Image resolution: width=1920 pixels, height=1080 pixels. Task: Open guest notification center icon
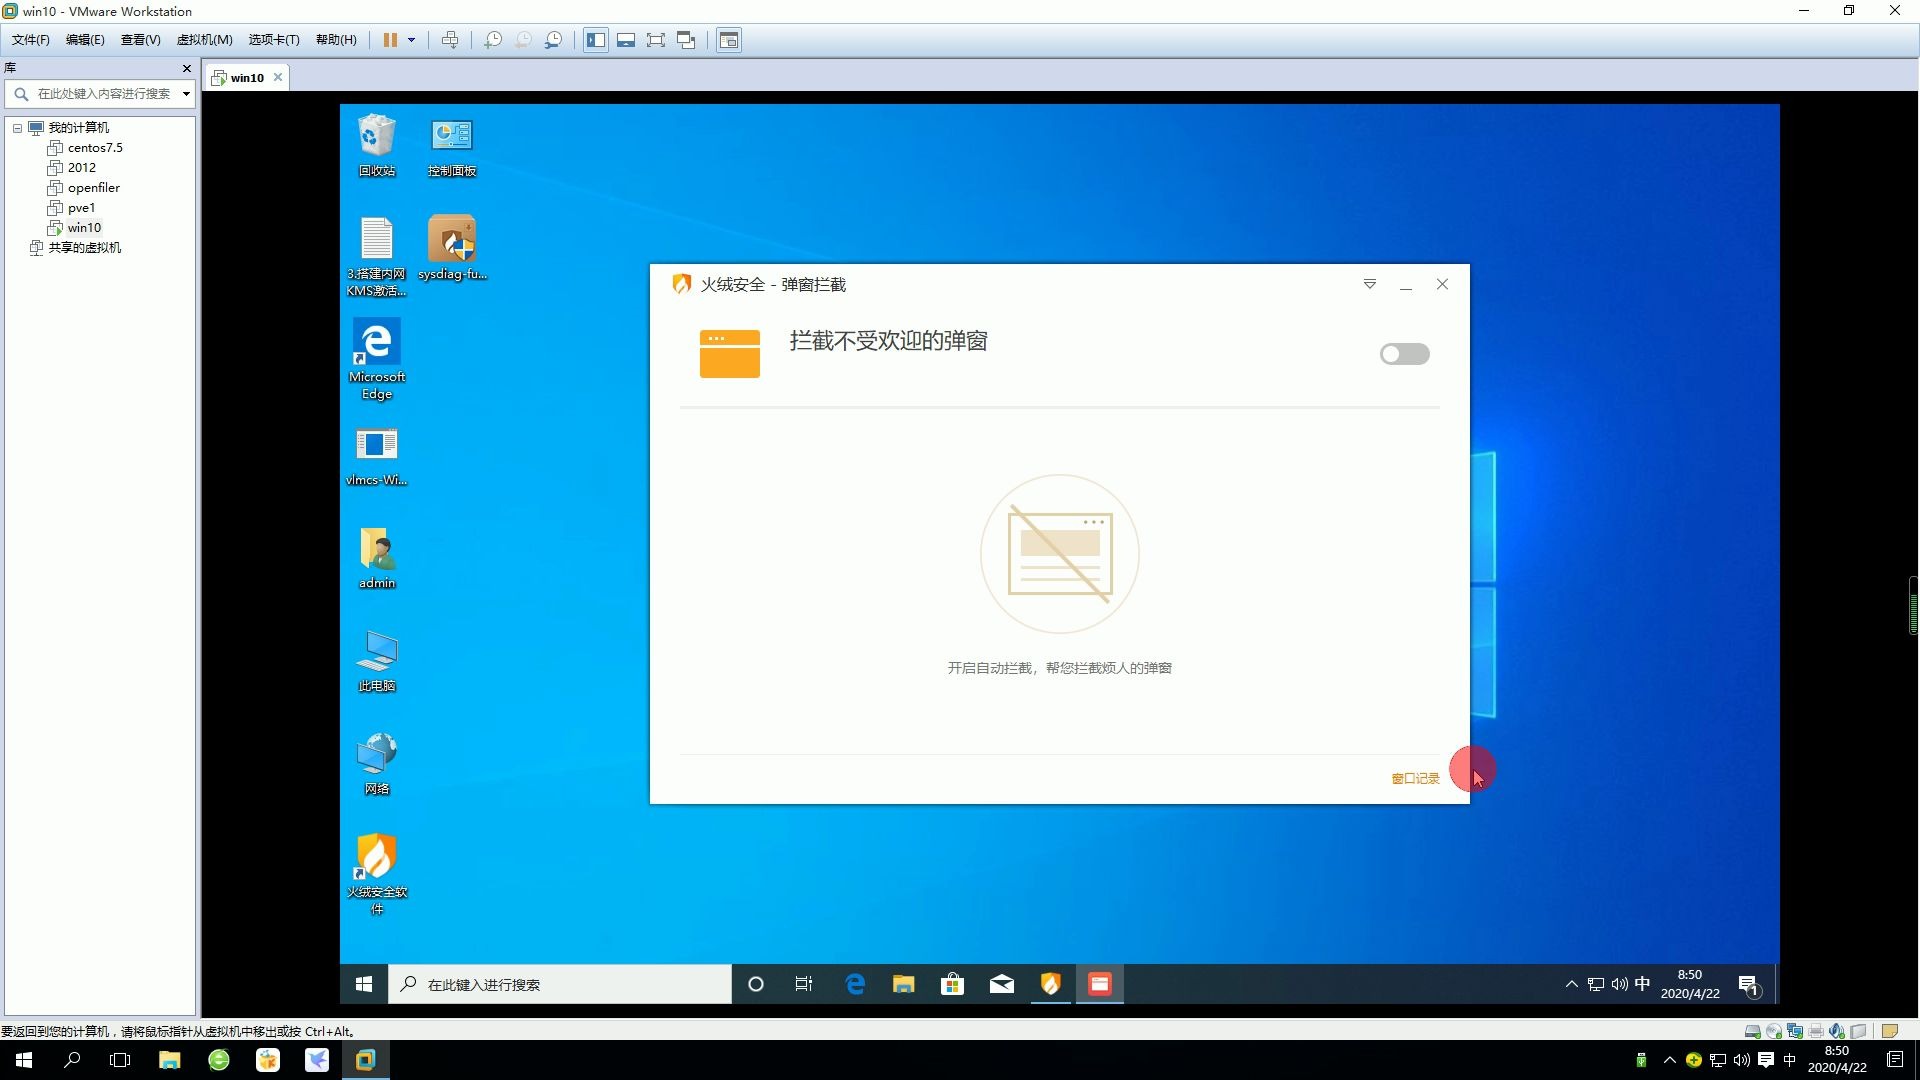[1749, 986]
